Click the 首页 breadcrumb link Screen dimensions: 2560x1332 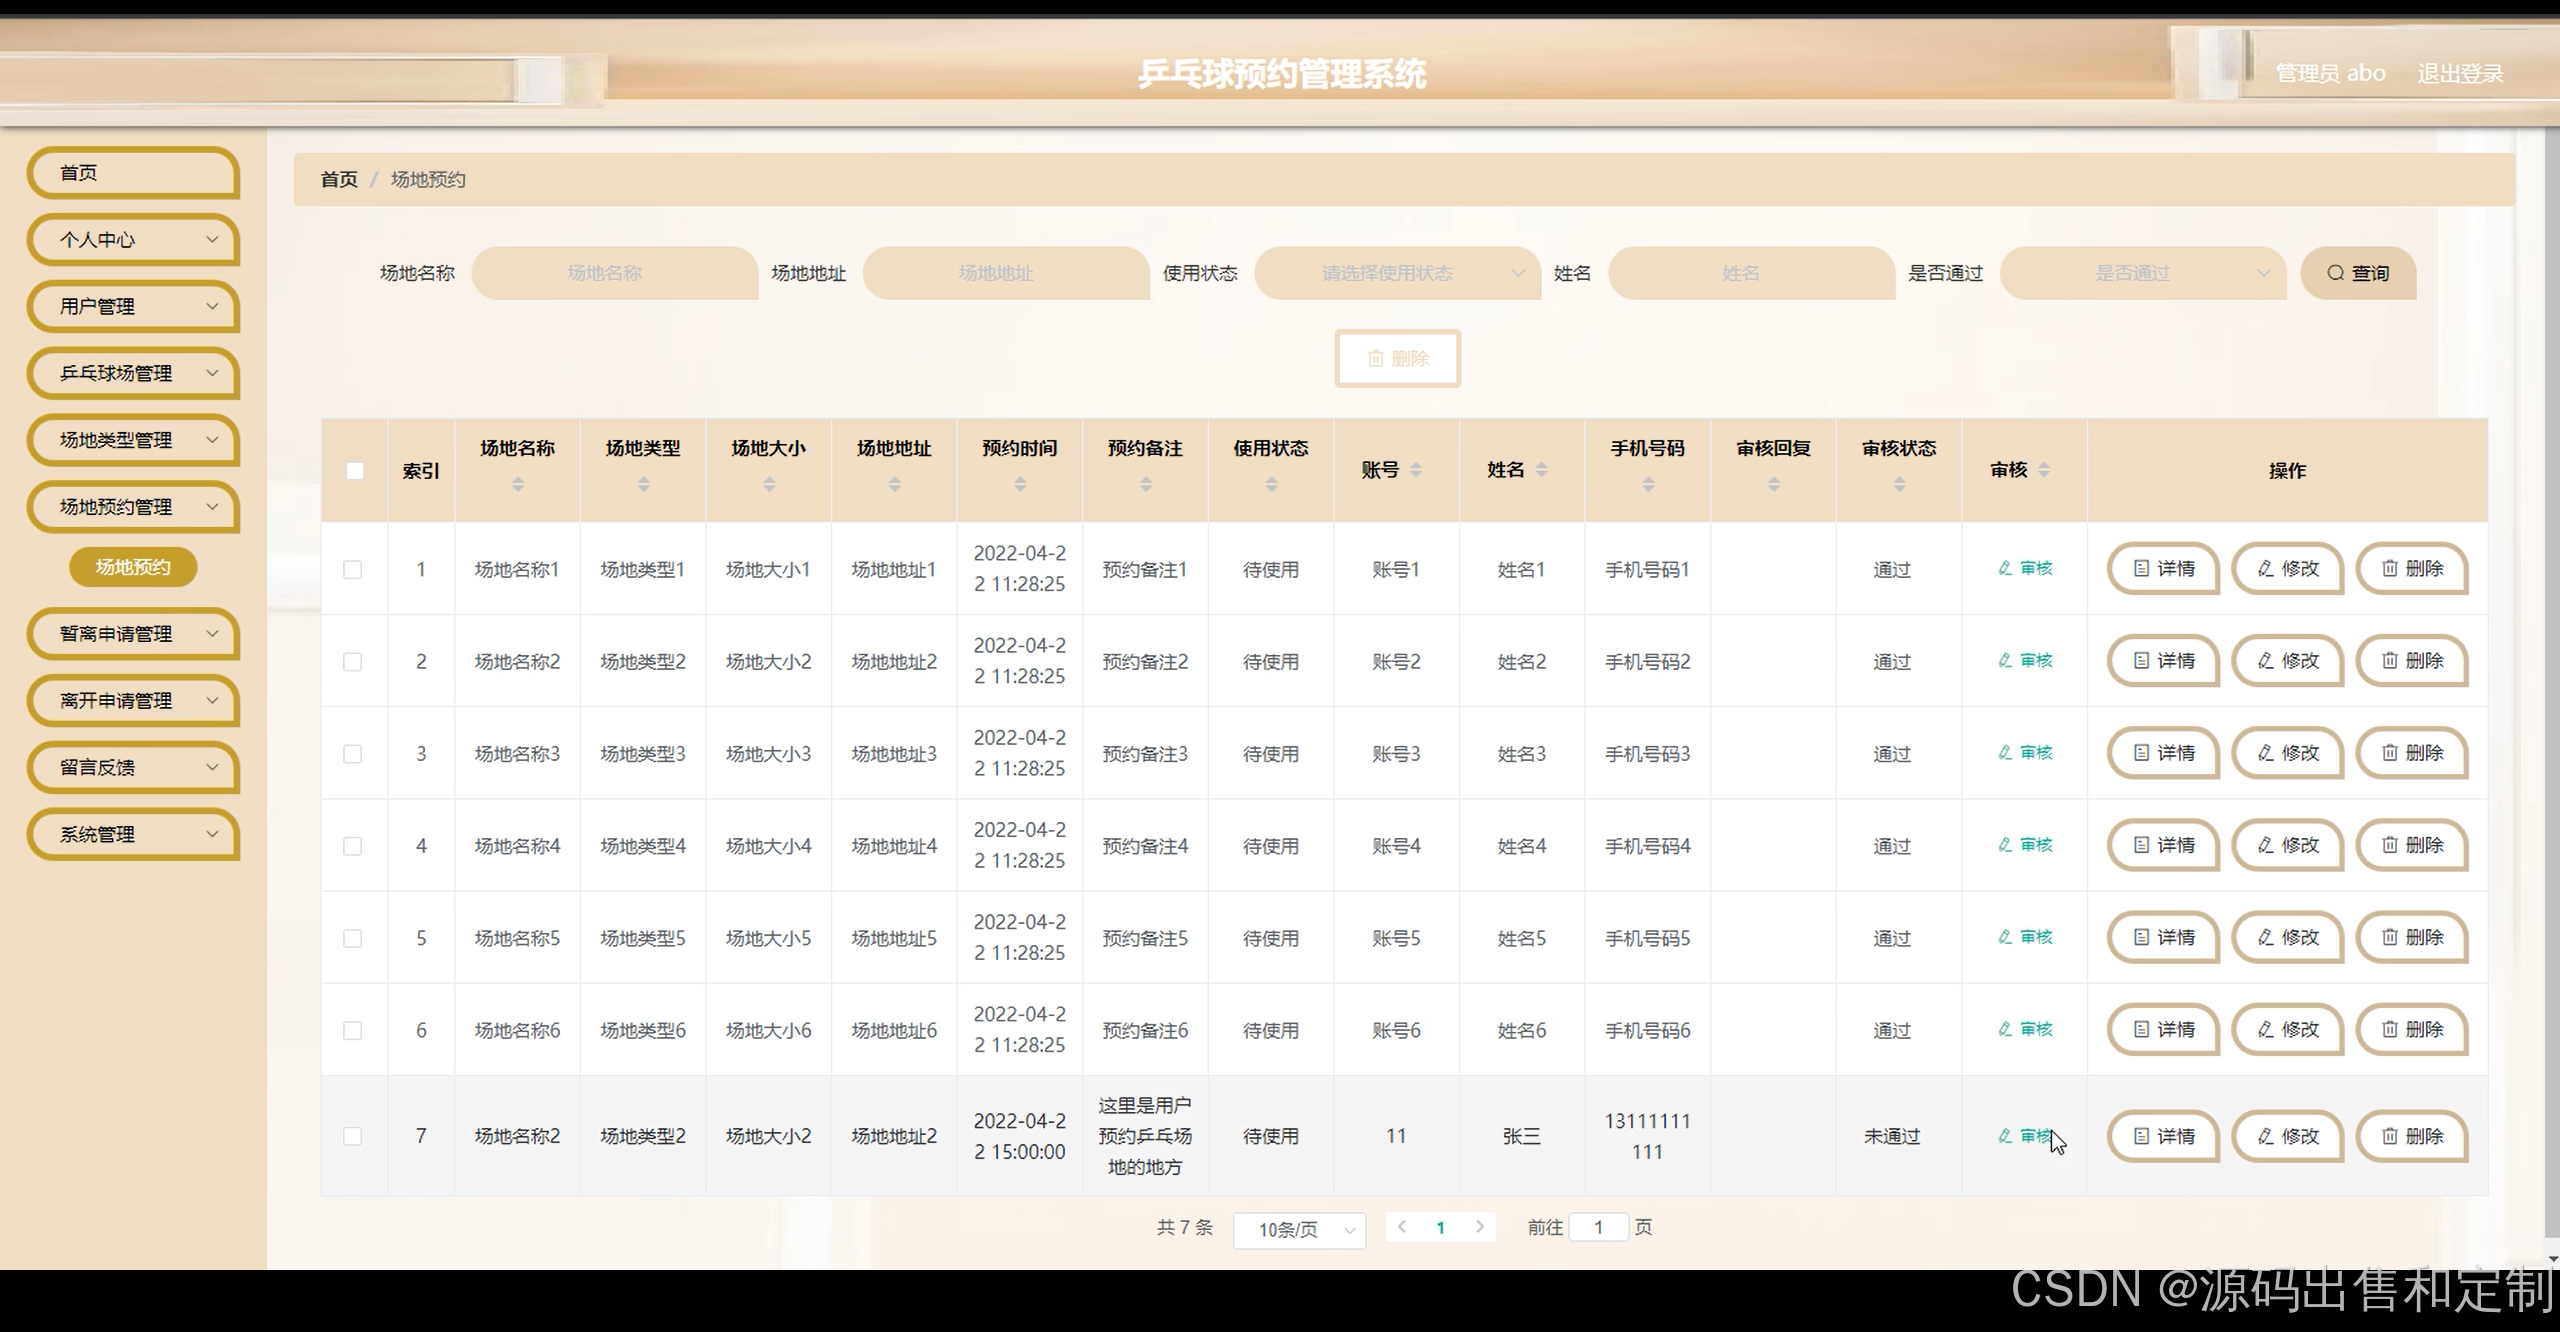pyautogui.click(x=339, y=179)
